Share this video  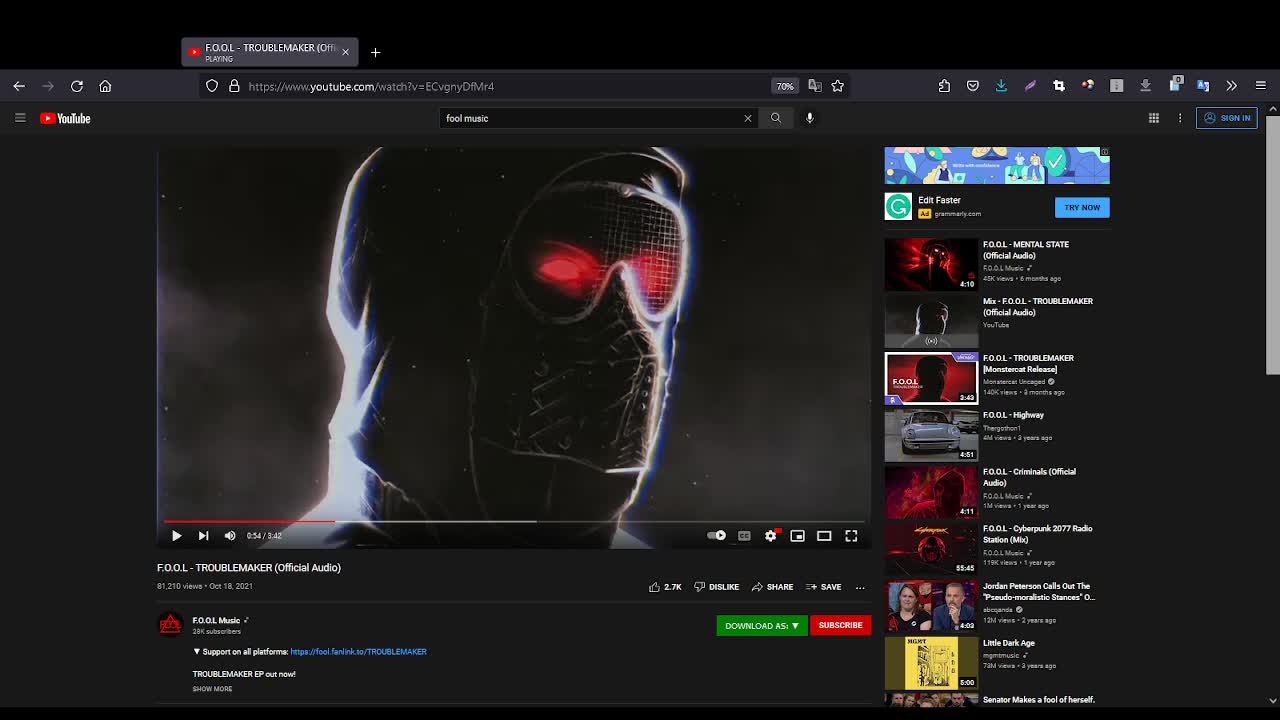click(x=772, y=587)
